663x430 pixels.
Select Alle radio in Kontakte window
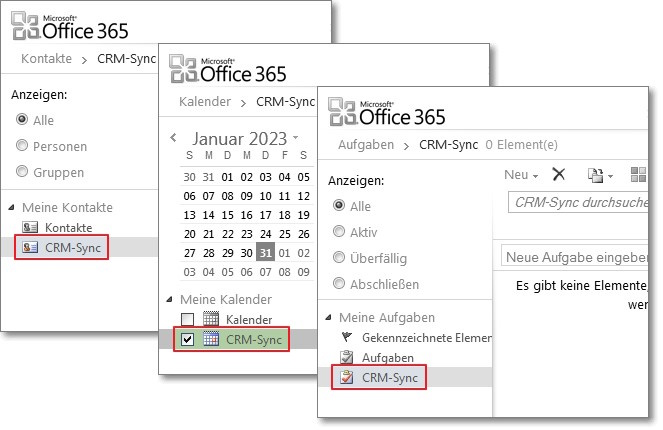(x=22, y=120)
